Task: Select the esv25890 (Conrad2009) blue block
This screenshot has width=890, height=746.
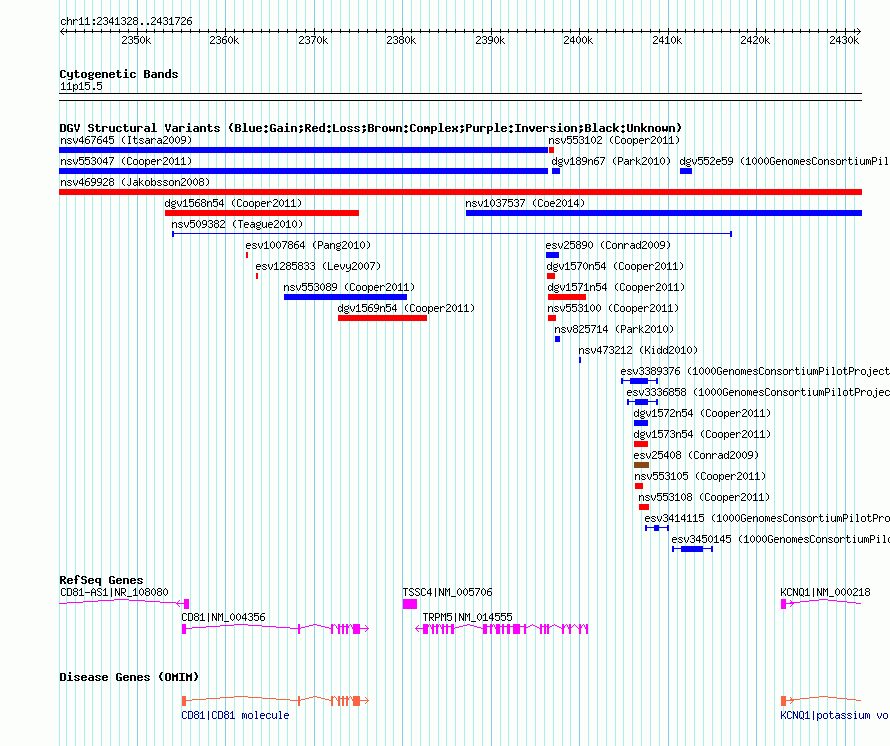Action: 552,255
